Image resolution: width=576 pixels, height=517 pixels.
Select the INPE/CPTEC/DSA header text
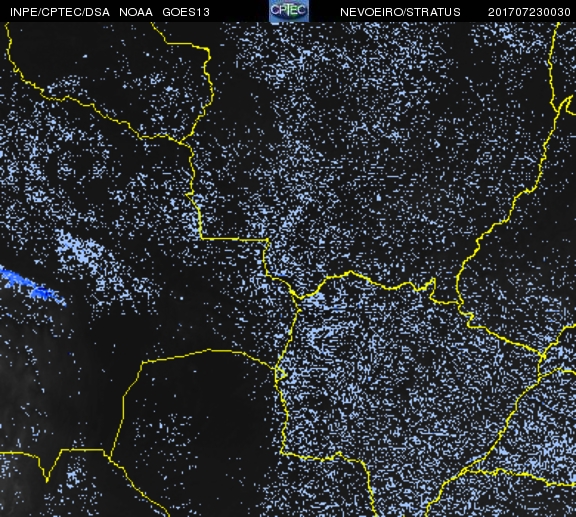pyautogui.click(x=60, y=12)
